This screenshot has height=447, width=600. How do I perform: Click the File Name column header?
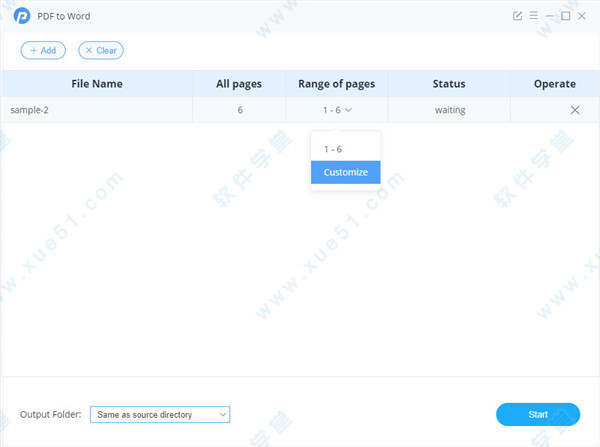(97, 84)
